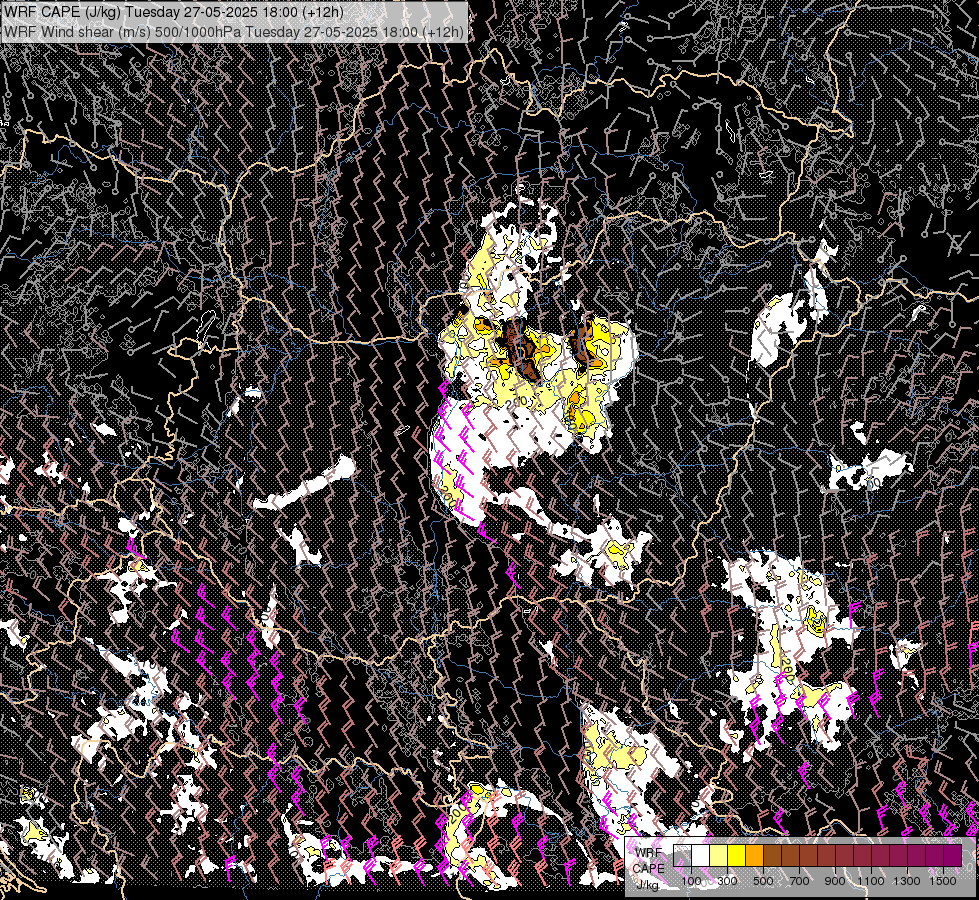Click the legend value "1500"

(x=943, y=881)
